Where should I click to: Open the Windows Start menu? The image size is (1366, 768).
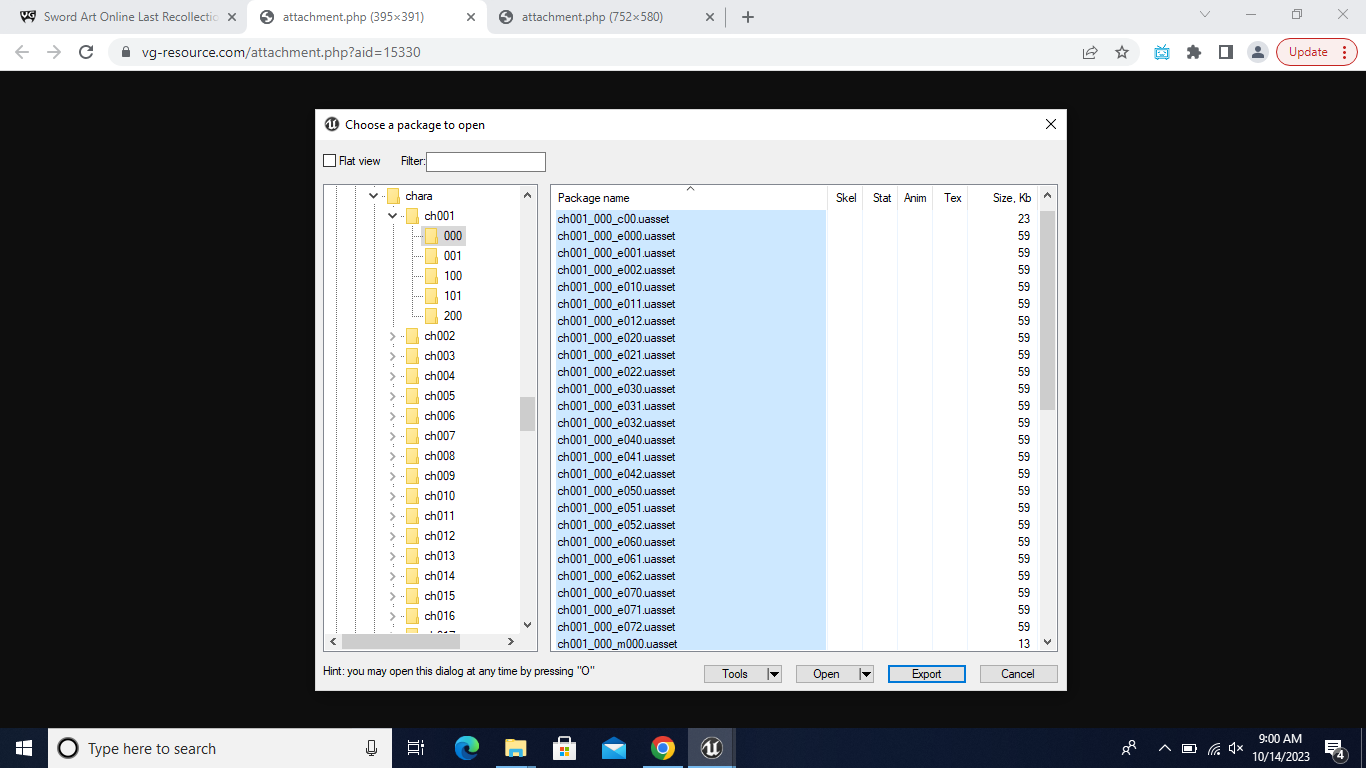[24, 748]
